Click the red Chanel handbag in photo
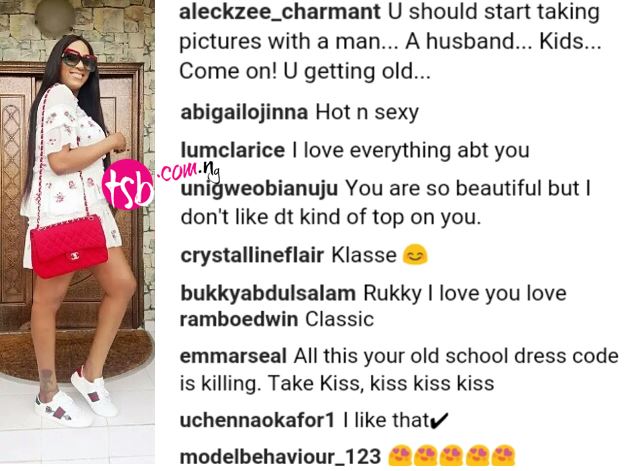 point(69,245)
